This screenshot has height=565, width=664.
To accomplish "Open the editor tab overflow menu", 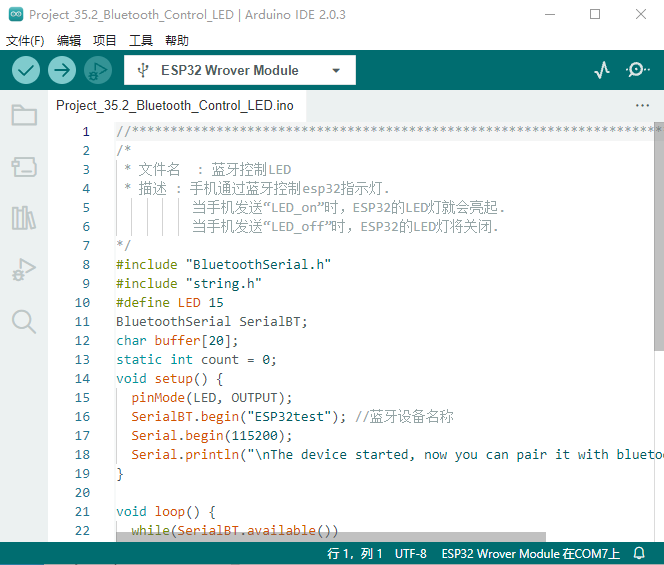I will [x=642, y=105].
